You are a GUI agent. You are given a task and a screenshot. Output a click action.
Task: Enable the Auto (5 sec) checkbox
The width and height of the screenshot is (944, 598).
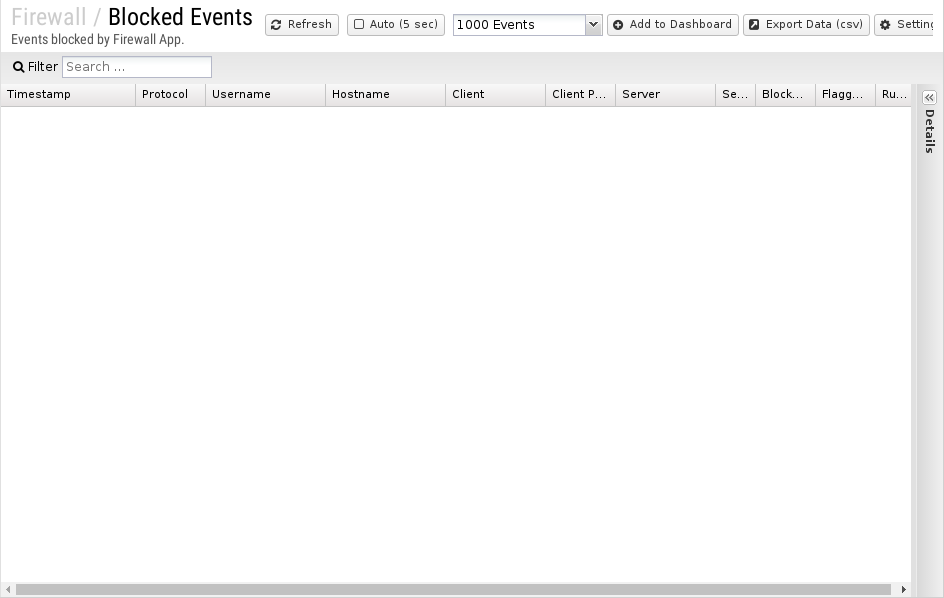click(359, 24)
